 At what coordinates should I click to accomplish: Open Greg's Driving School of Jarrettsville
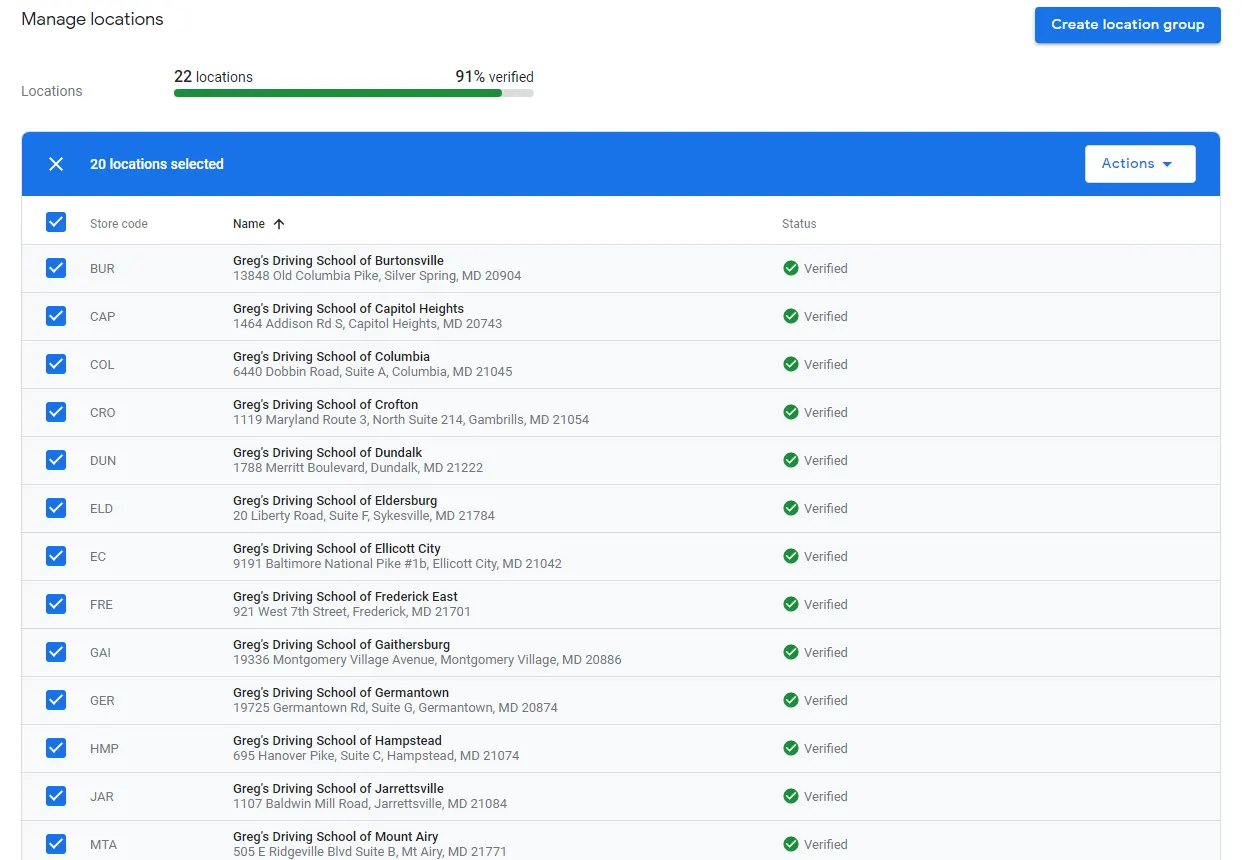pos(338,788)
